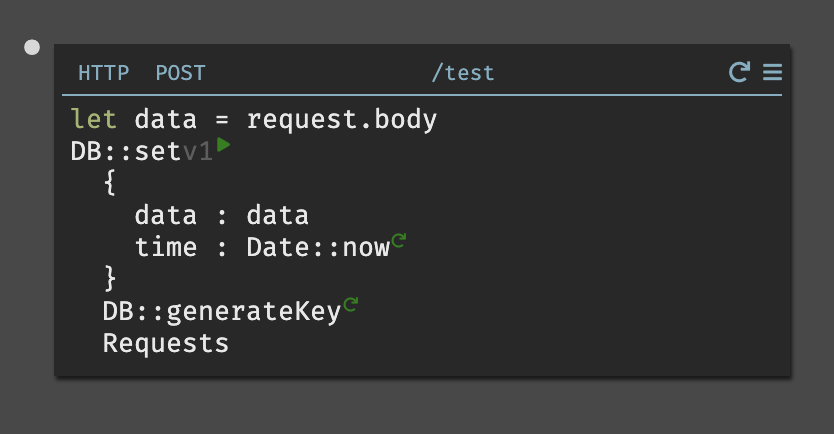
Task: Click the refresh icon in handler header
Action: point(739,72)
